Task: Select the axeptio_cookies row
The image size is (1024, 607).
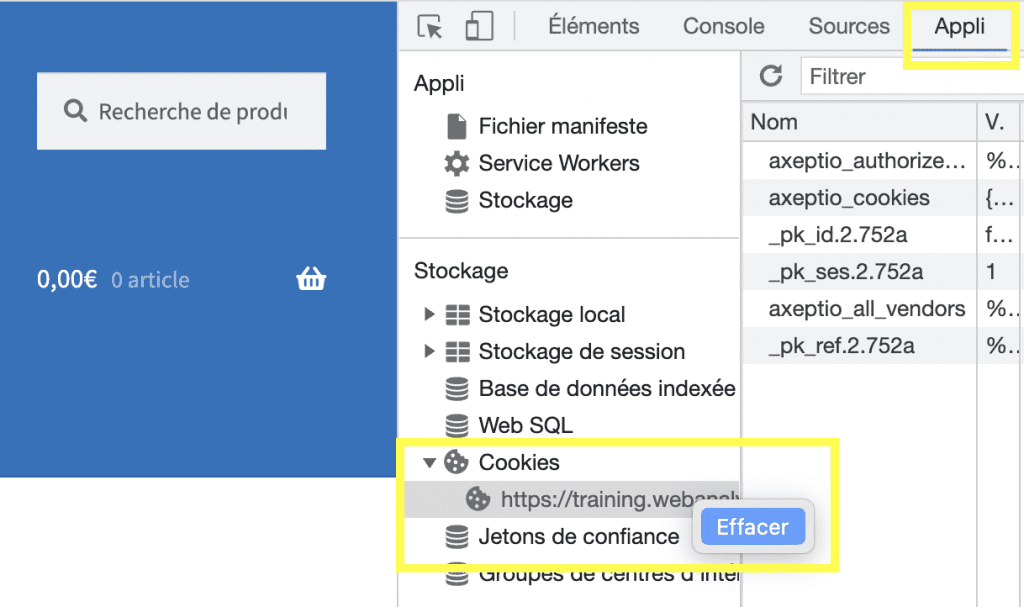Action: click(x=848, y=198)
